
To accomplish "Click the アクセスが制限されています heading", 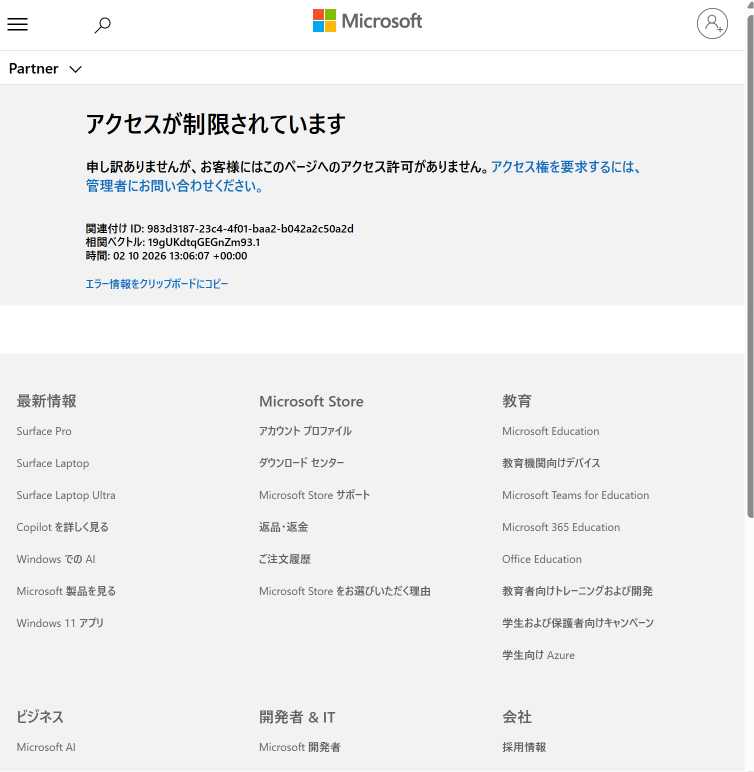I will (x=215, y=124).
